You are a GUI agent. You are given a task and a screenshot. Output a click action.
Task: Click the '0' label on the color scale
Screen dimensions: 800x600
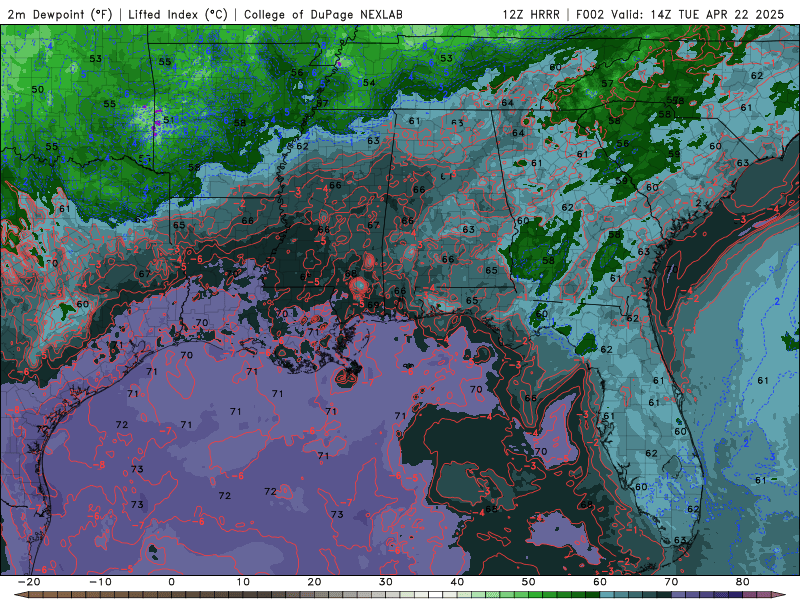[x=171, y=582]
